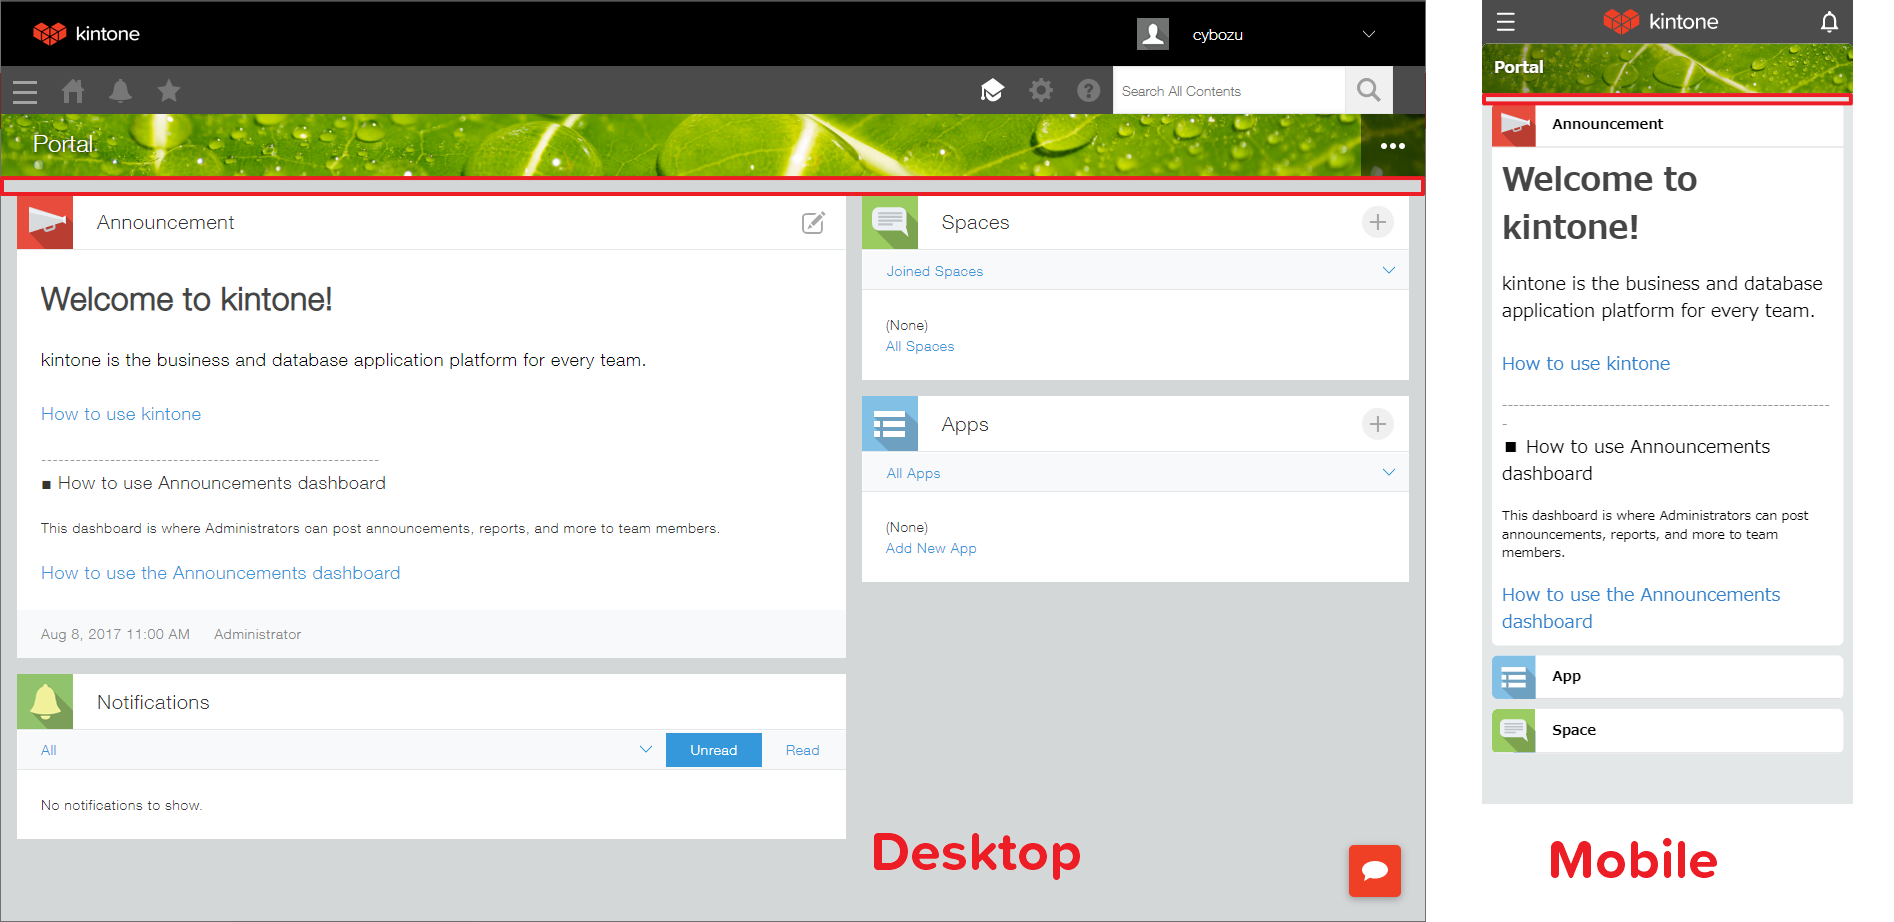The image size is (1894, 922).
Task: Expand the Joined Spaces dropdown
Action: click(1135, 271)
